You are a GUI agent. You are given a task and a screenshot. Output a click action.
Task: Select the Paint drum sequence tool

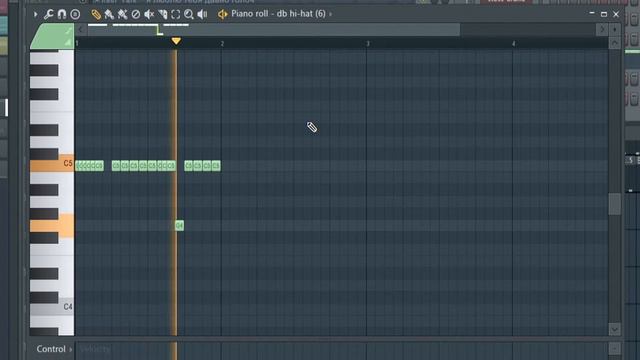click(122, 14)
